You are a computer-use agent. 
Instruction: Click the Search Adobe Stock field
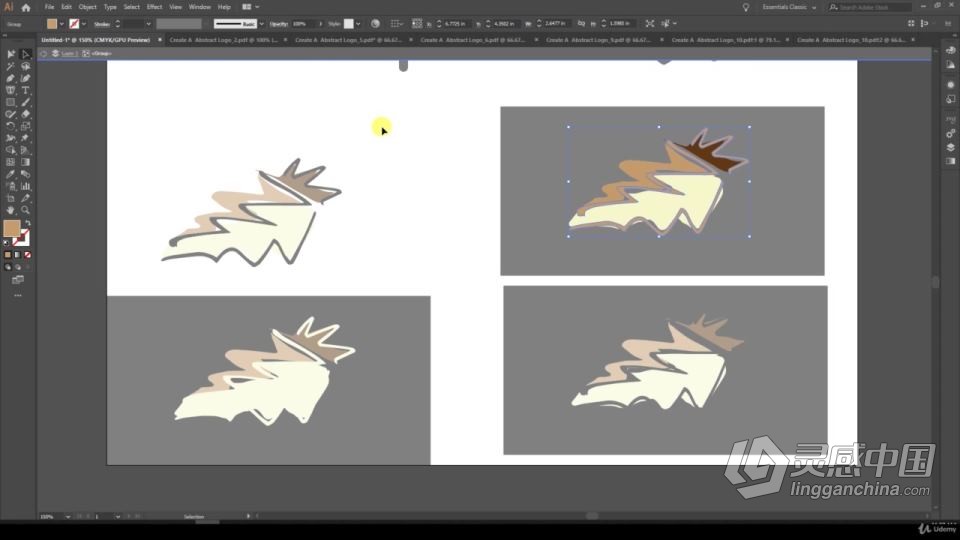[x=870, y=7]
